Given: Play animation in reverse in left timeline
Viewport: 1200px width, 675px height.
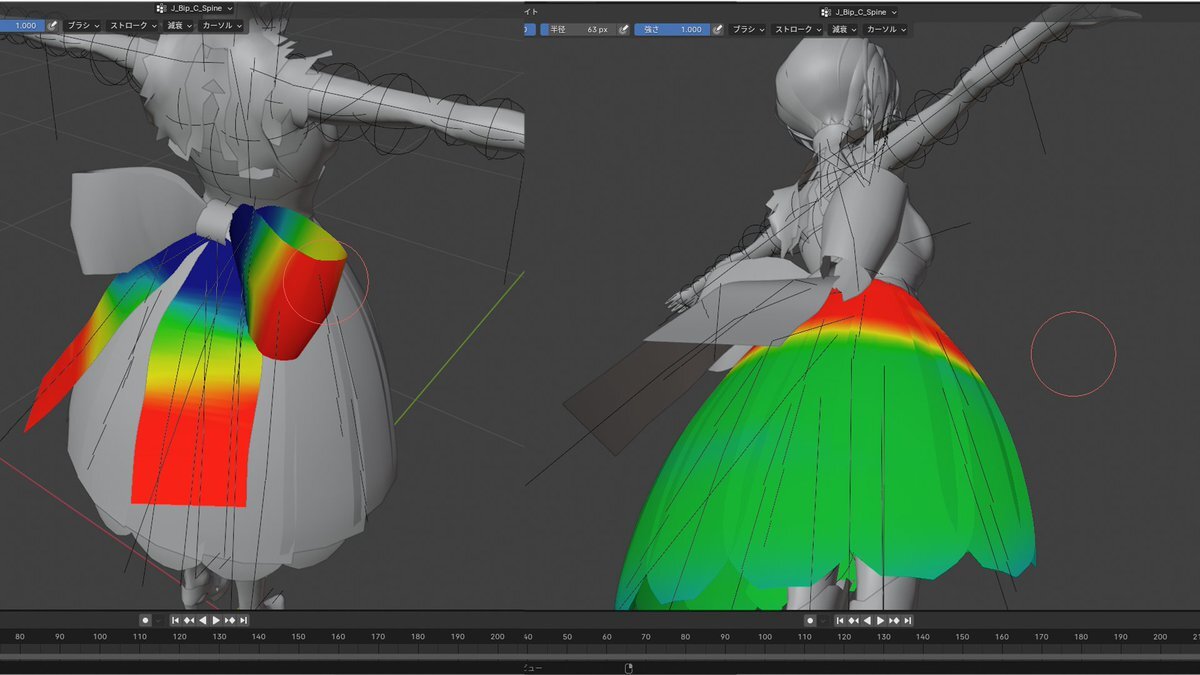Looking at the screenshot, I should coord(203,620).
